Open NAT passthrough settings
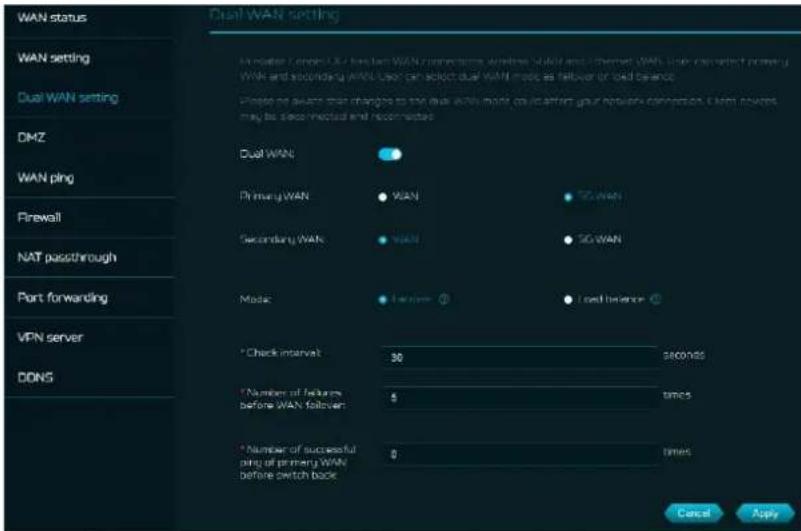The height and width of the screenshot is (531, 801). coord(66,257)
